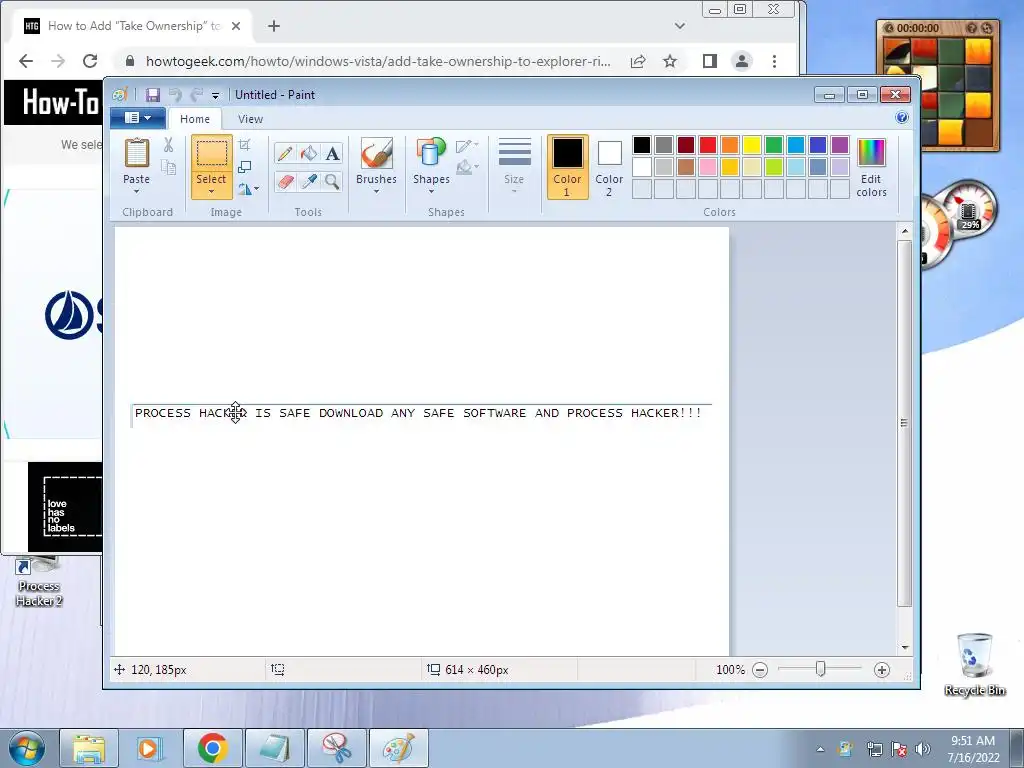Click the Crop icon in Image group

pos(245,144)
